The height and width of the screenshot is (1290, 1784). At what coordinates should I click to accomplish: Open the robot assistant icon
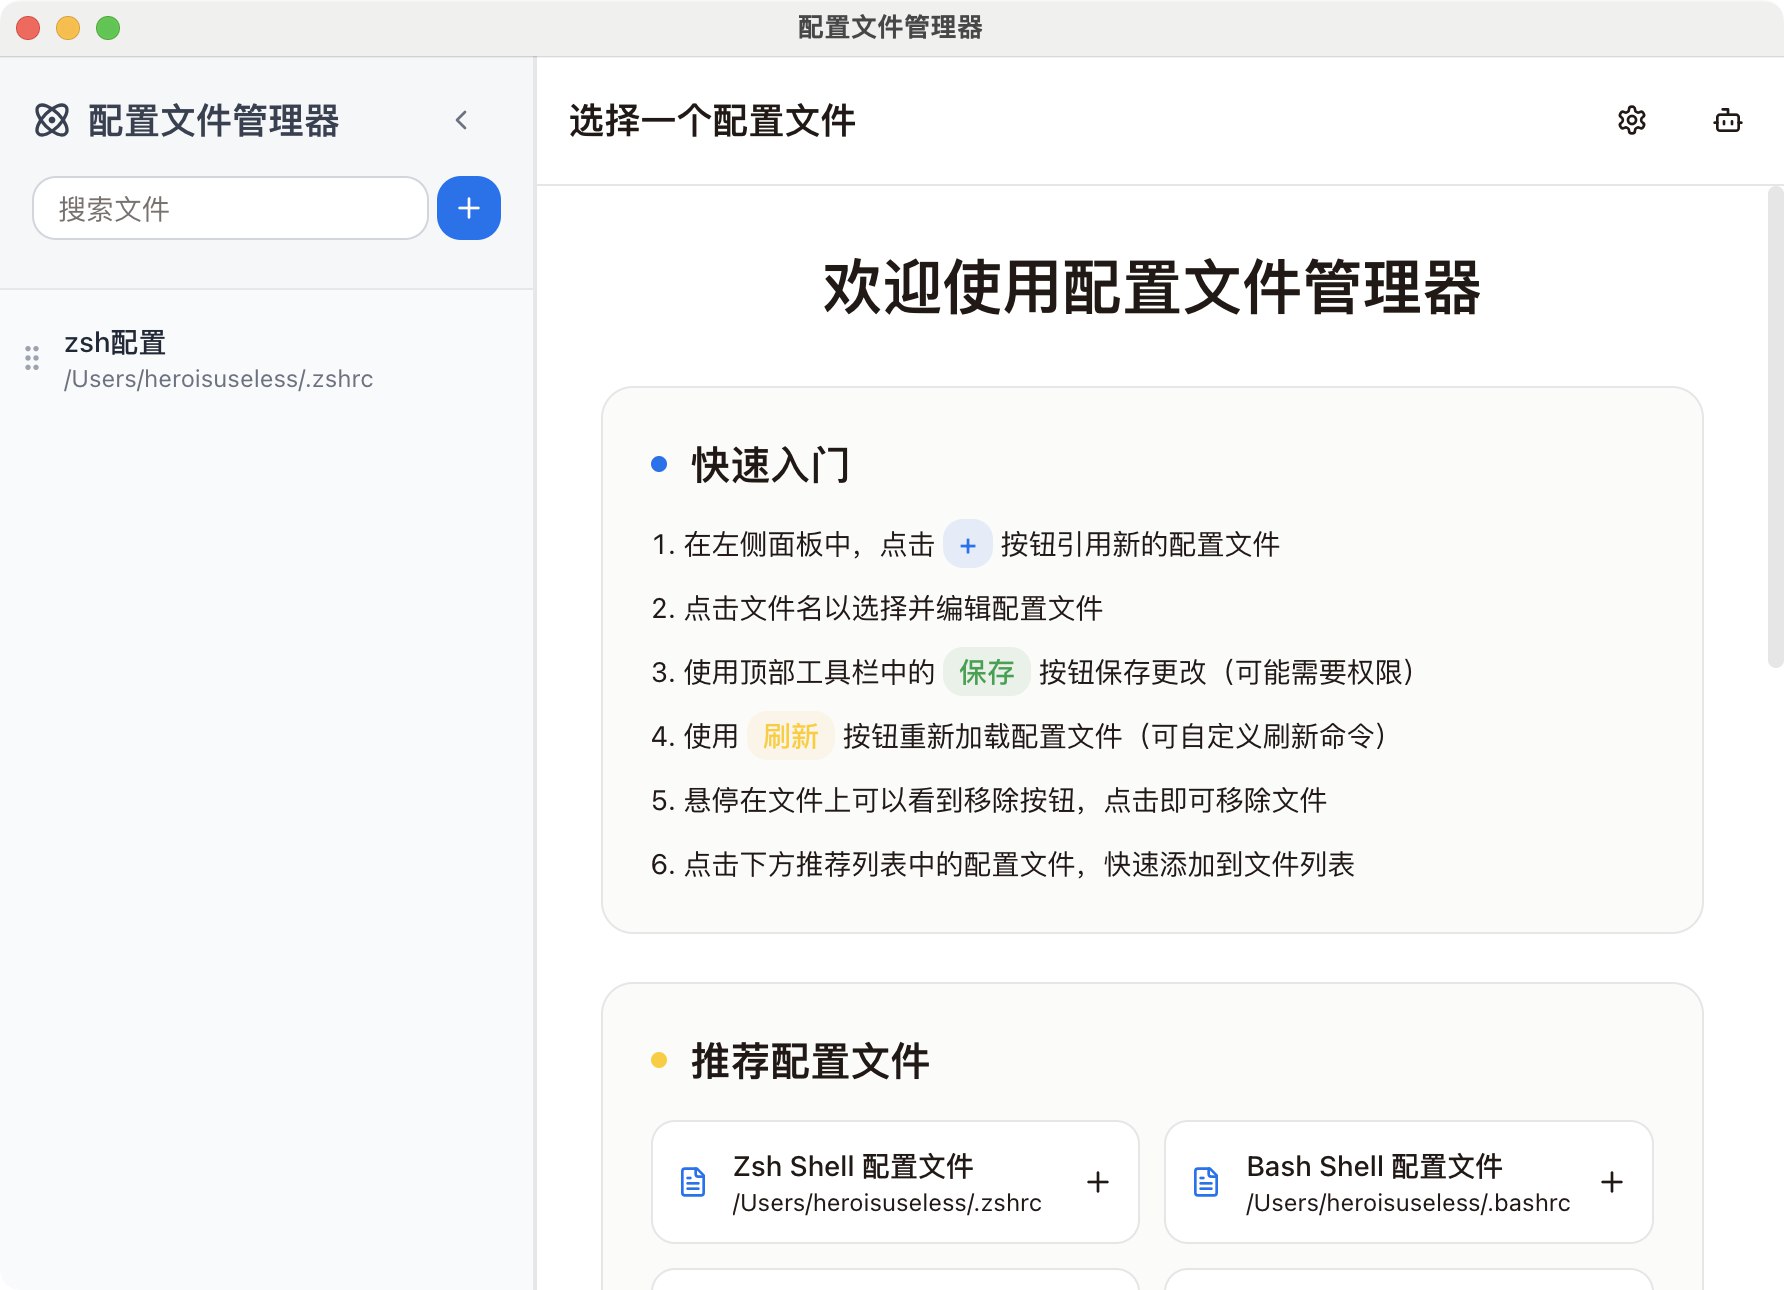(x=1727, y=121)
